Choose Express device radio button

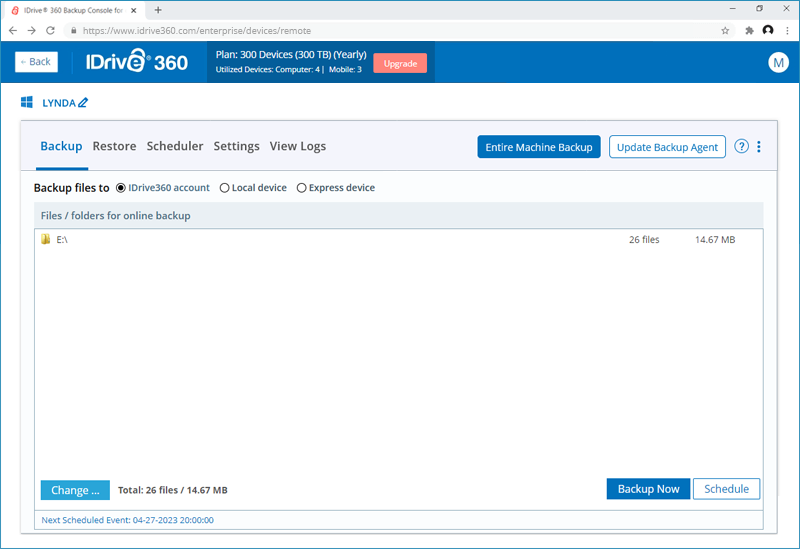click(302, 188)
